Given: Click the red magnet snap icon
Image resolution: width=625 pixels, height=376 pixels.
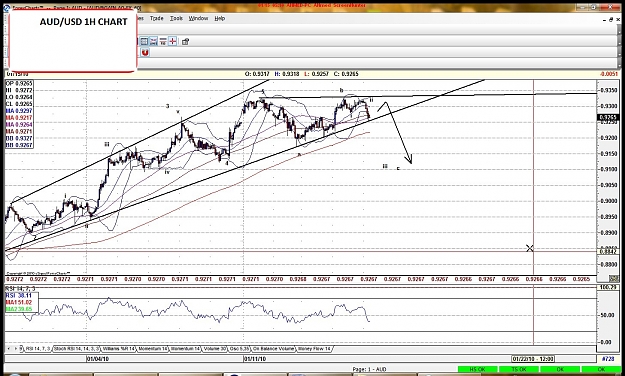Looking at the screenshot, I should [x=145, y=53].
